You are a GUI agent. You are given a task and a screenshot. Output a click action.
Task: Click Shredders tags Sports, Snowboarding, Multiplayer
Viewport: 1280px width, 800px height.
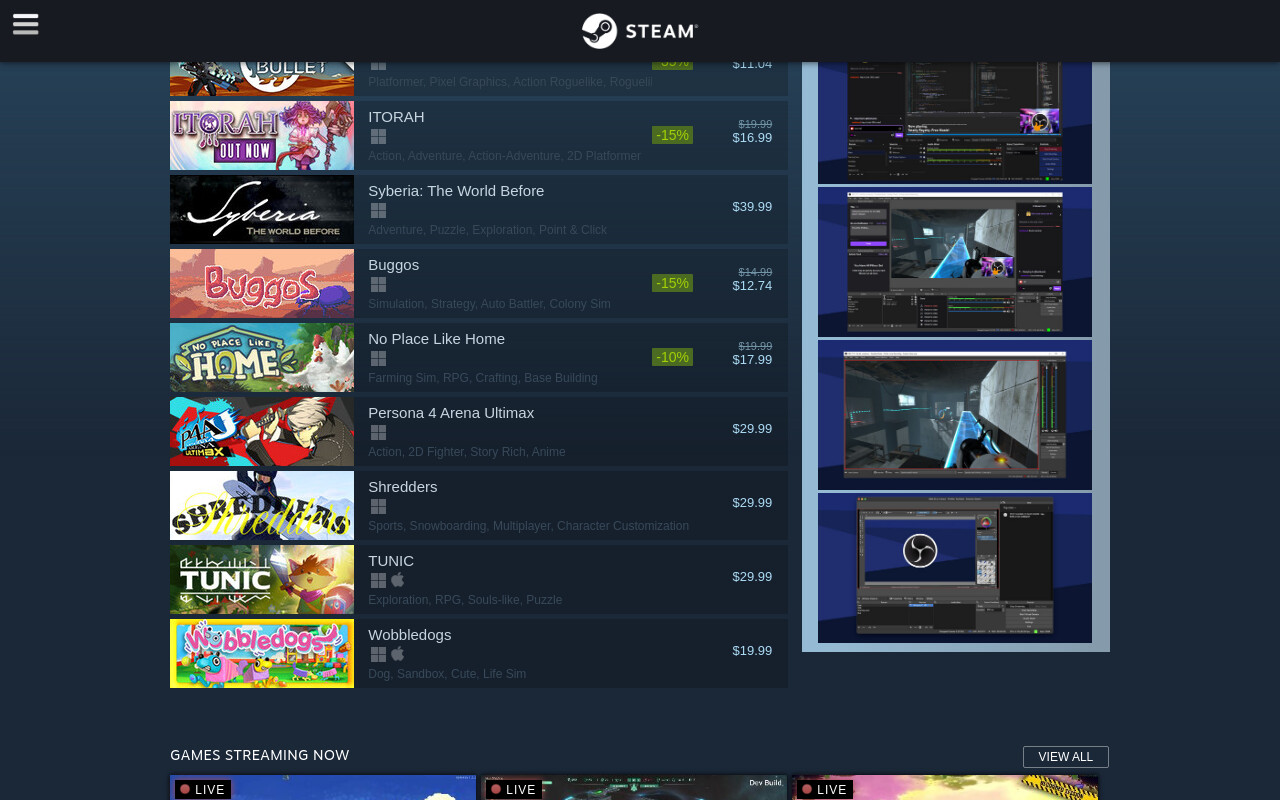528,526
